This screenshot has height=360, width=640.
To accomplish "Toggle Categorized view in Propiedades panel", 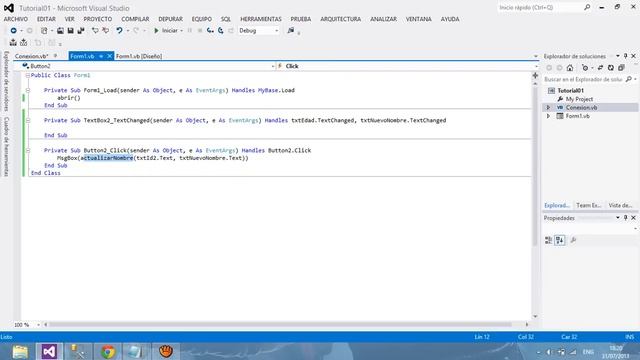I will [x=549, y=240].
